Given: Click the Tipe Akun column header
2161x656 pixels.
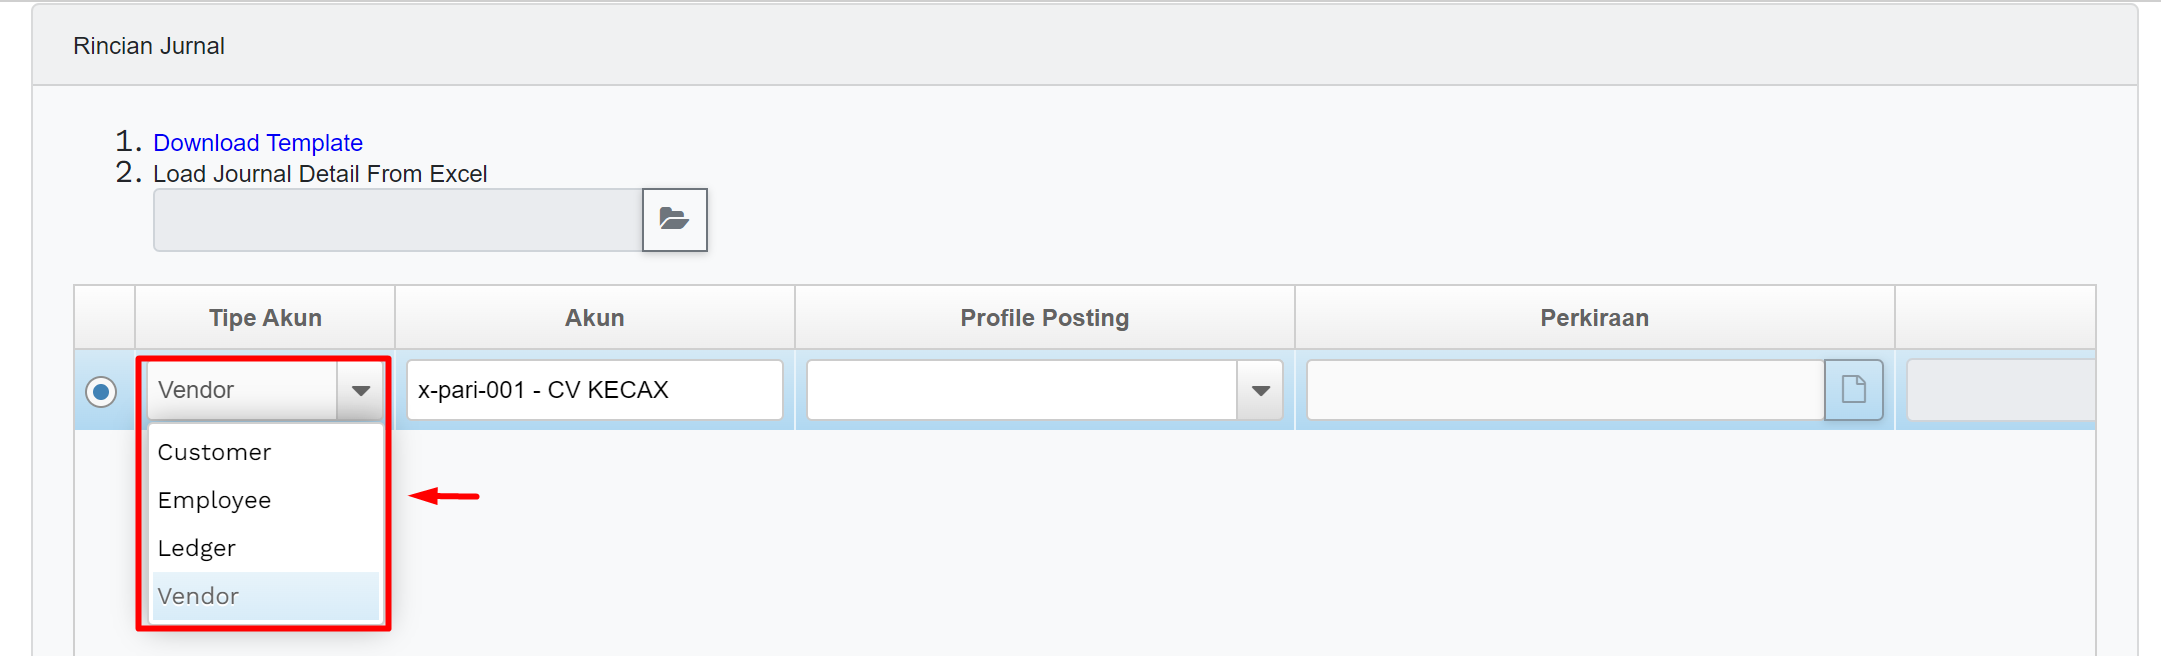Looking at the screenshot, I should (265, 318).
